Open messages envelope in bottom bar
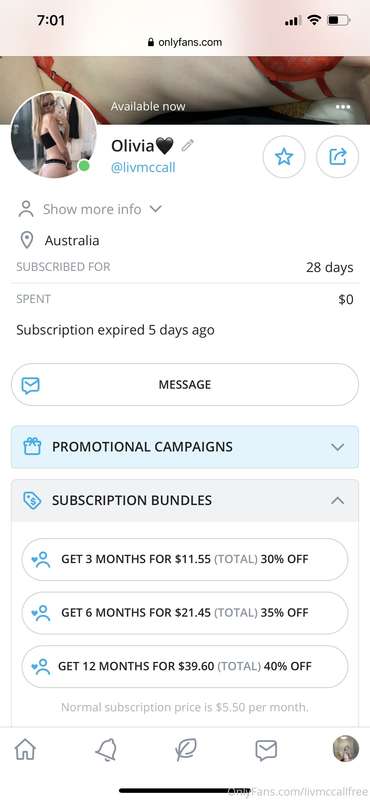Image resolution: width=370 pixels, height=800 pixels. click(266, 750)
